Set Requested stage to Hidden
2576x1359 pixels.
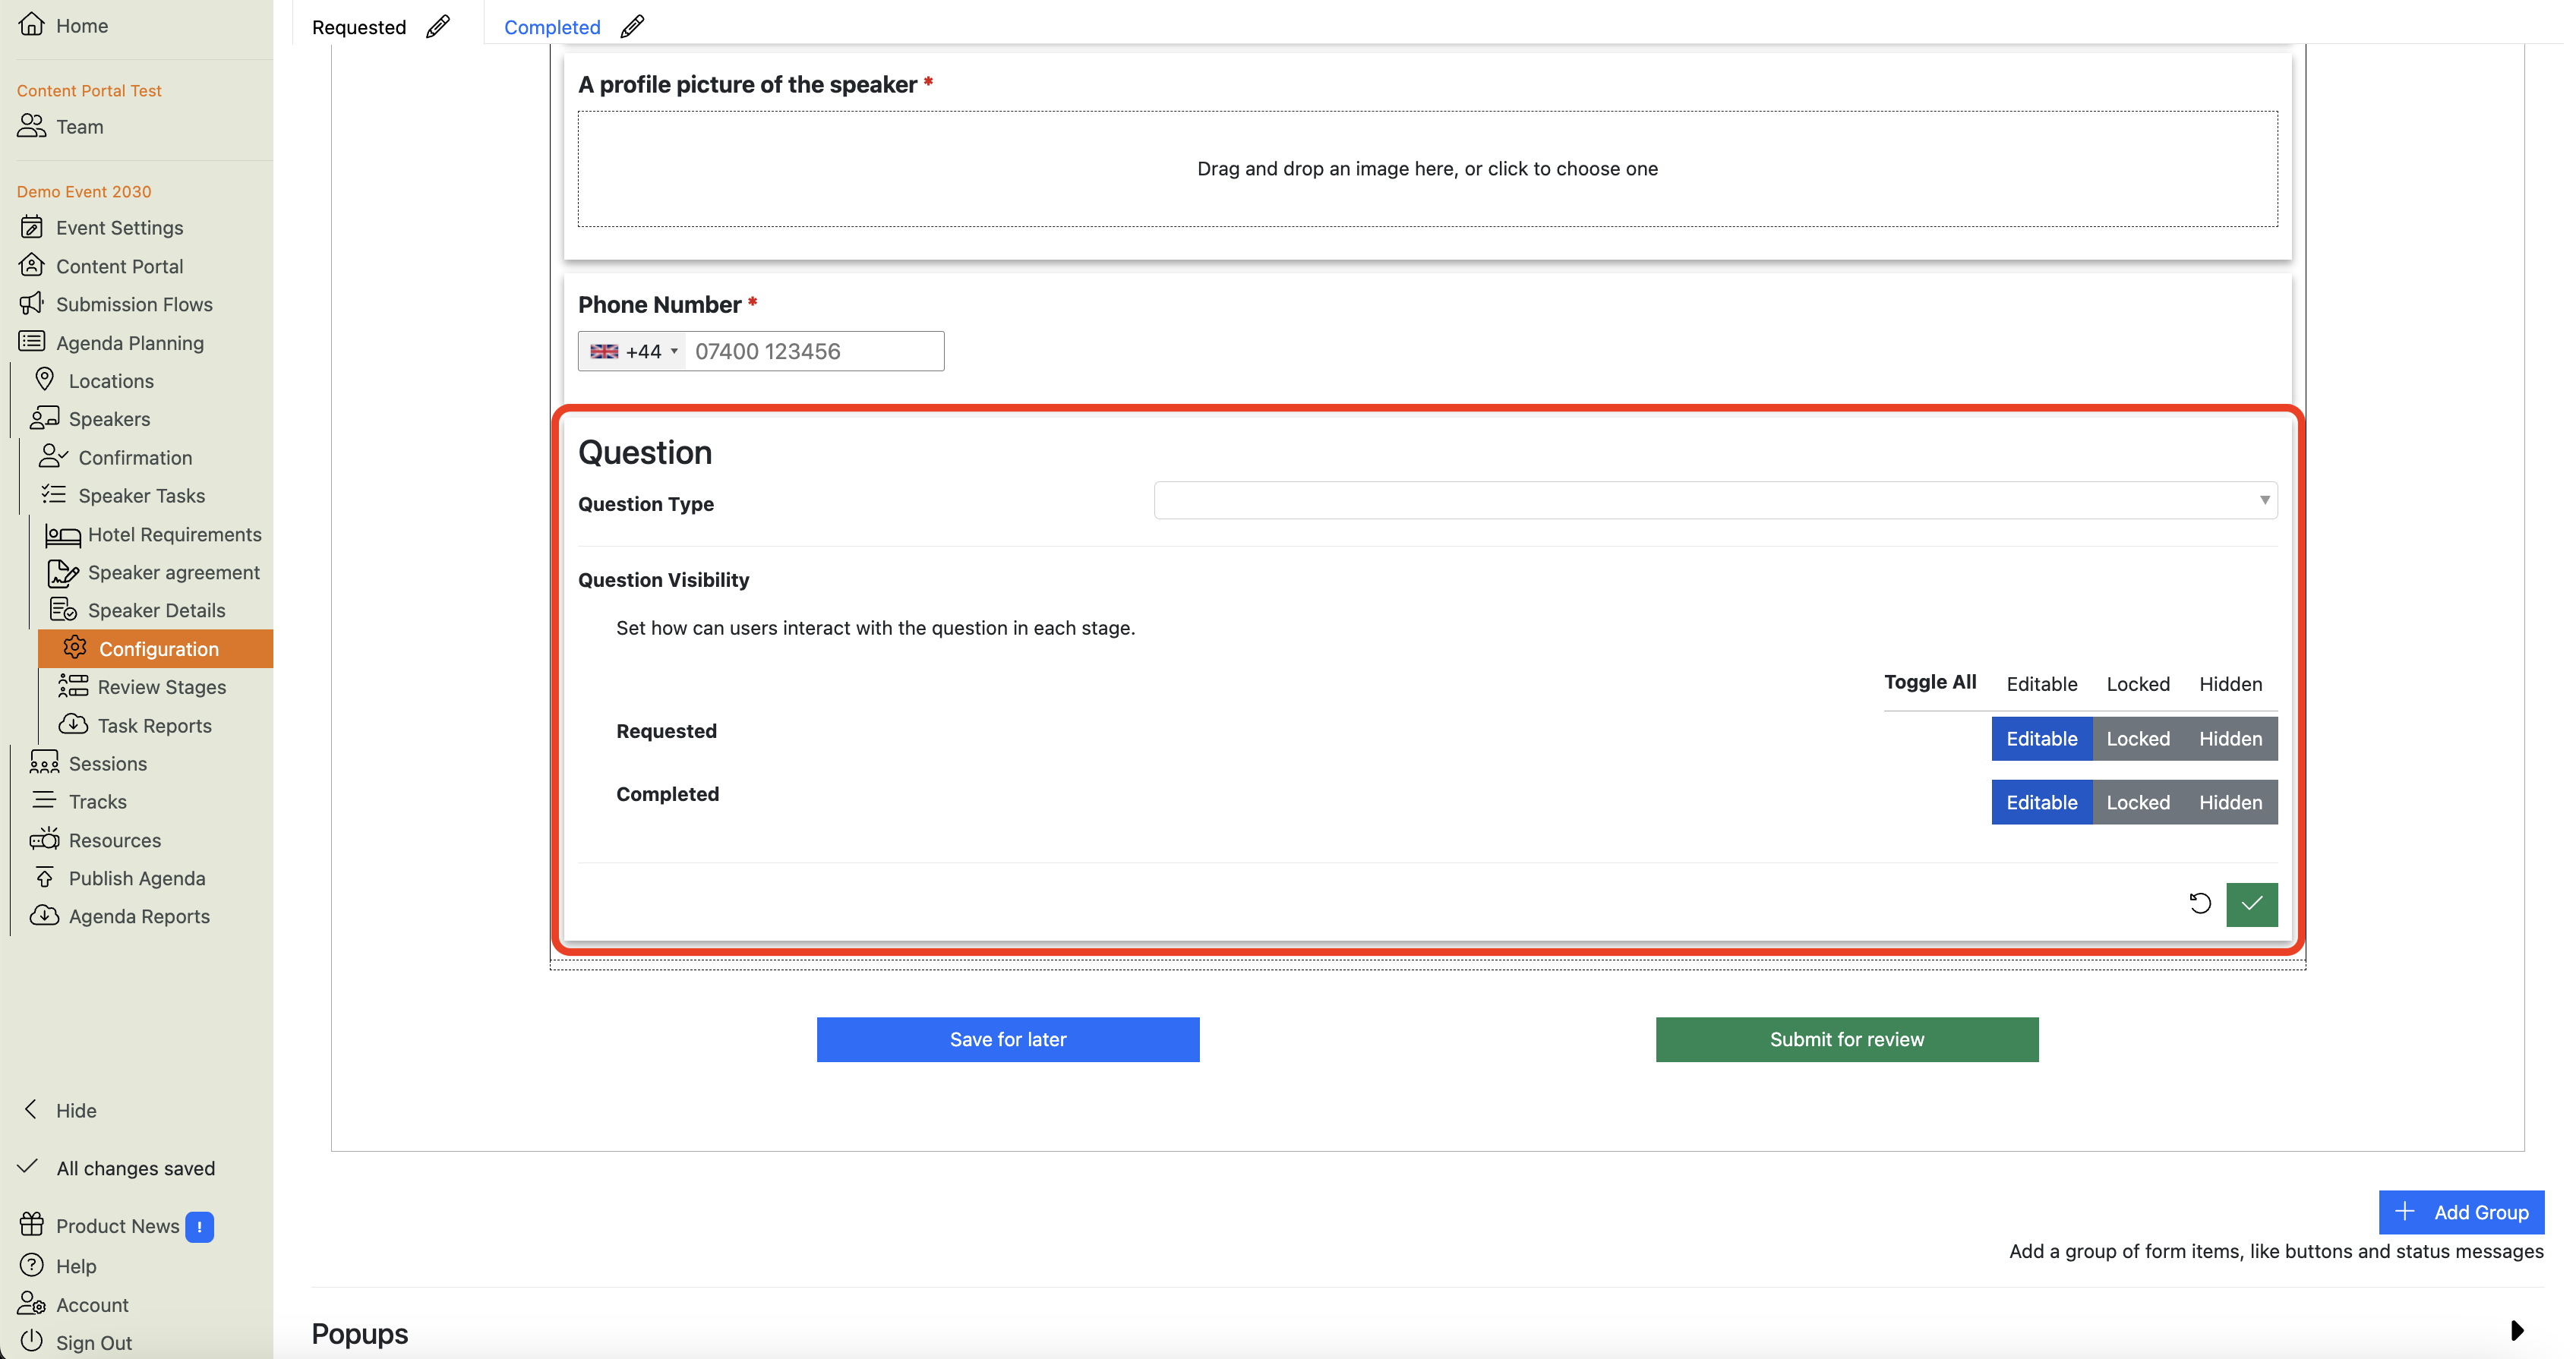click(2230, 738)
